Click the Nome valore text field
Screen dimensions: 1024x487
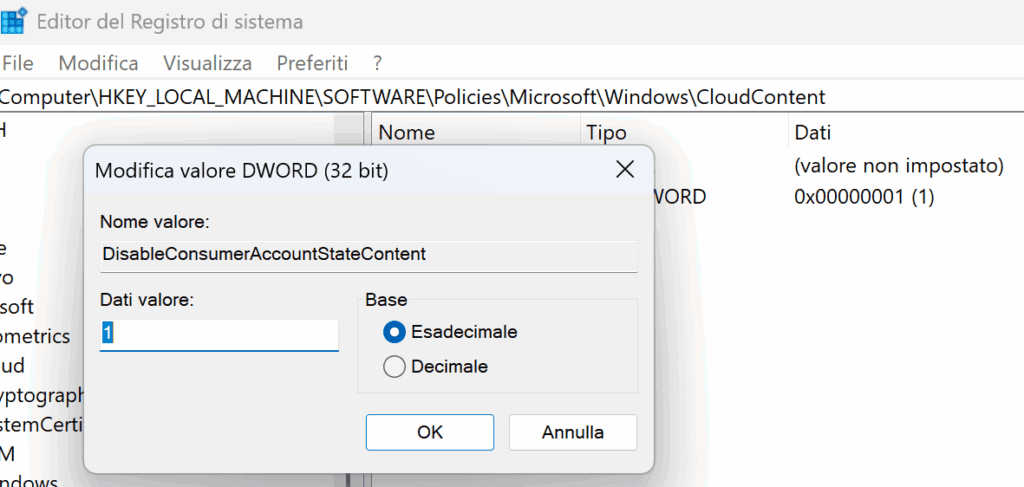[x=368, y=254]
